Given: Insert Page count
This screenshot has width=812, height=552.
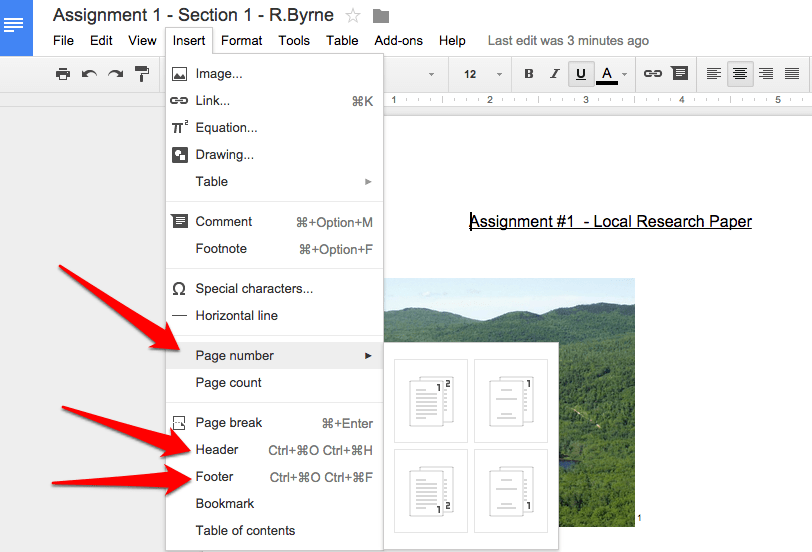Looking at the screenshot, I should [274, 383].
